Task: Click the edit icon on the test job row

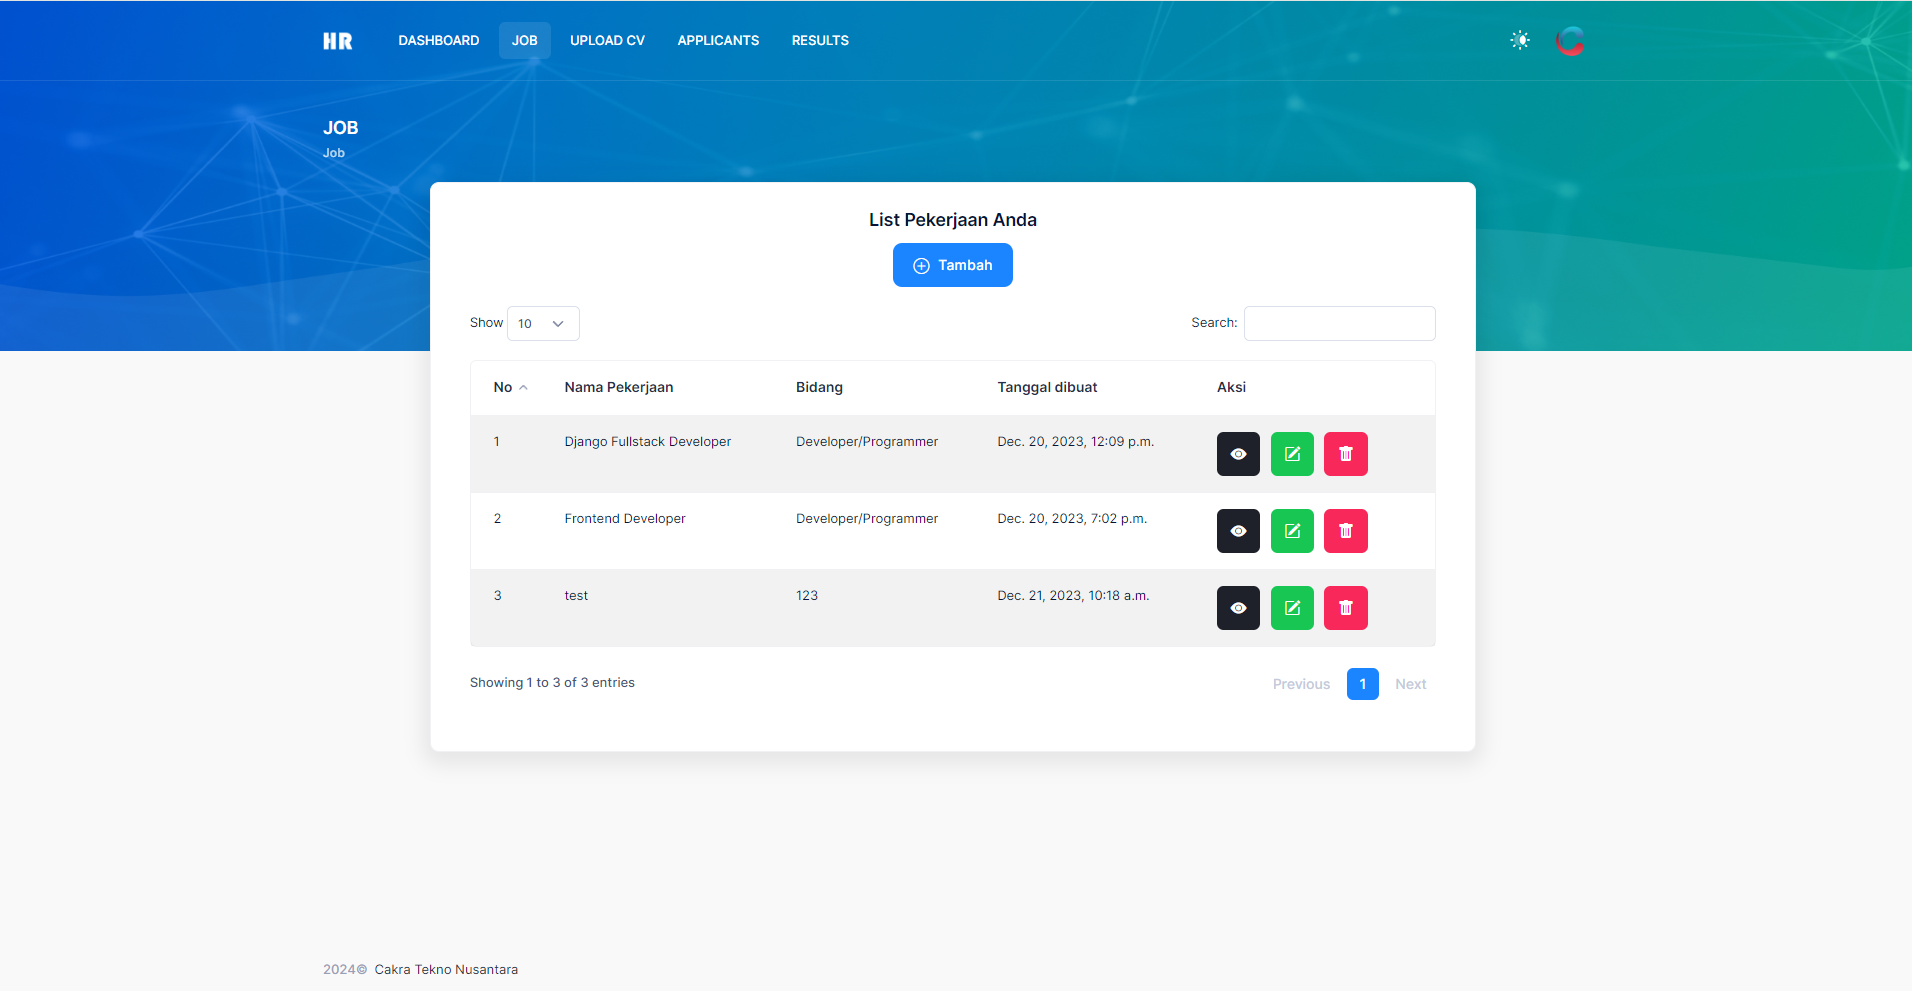Action: point(1291,607)
